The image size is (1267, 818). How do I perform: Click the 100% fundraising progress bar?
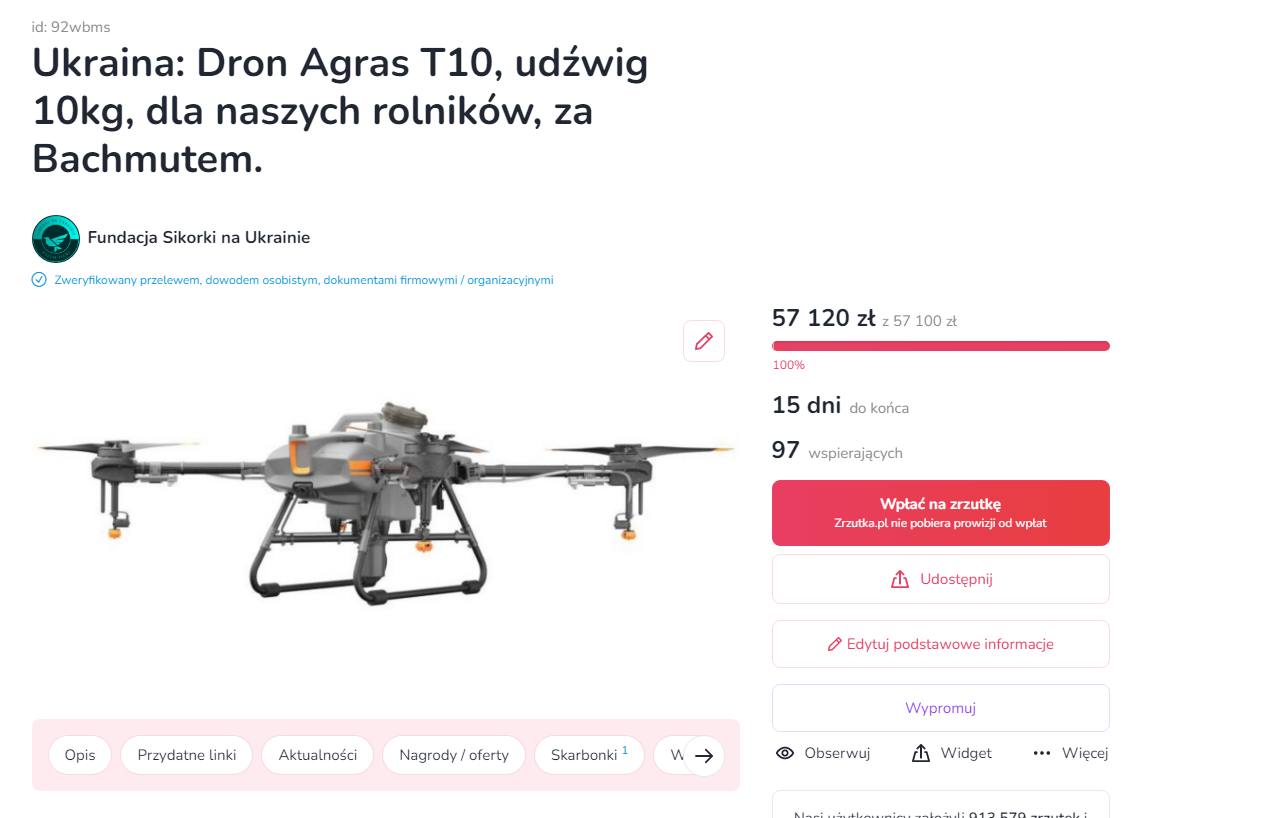(x=941, y=346)
